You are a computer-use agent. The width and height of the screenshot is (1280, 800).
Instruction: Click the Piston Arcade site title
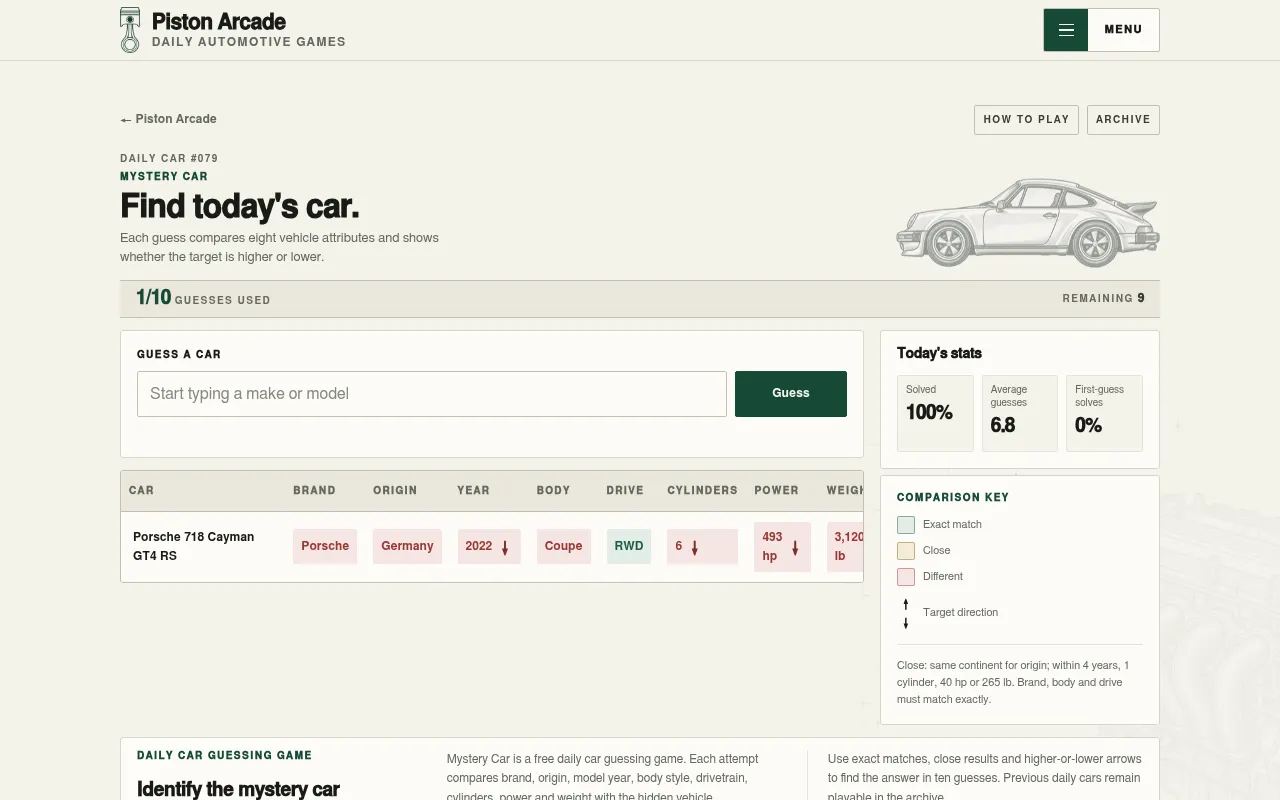(219, 22)
